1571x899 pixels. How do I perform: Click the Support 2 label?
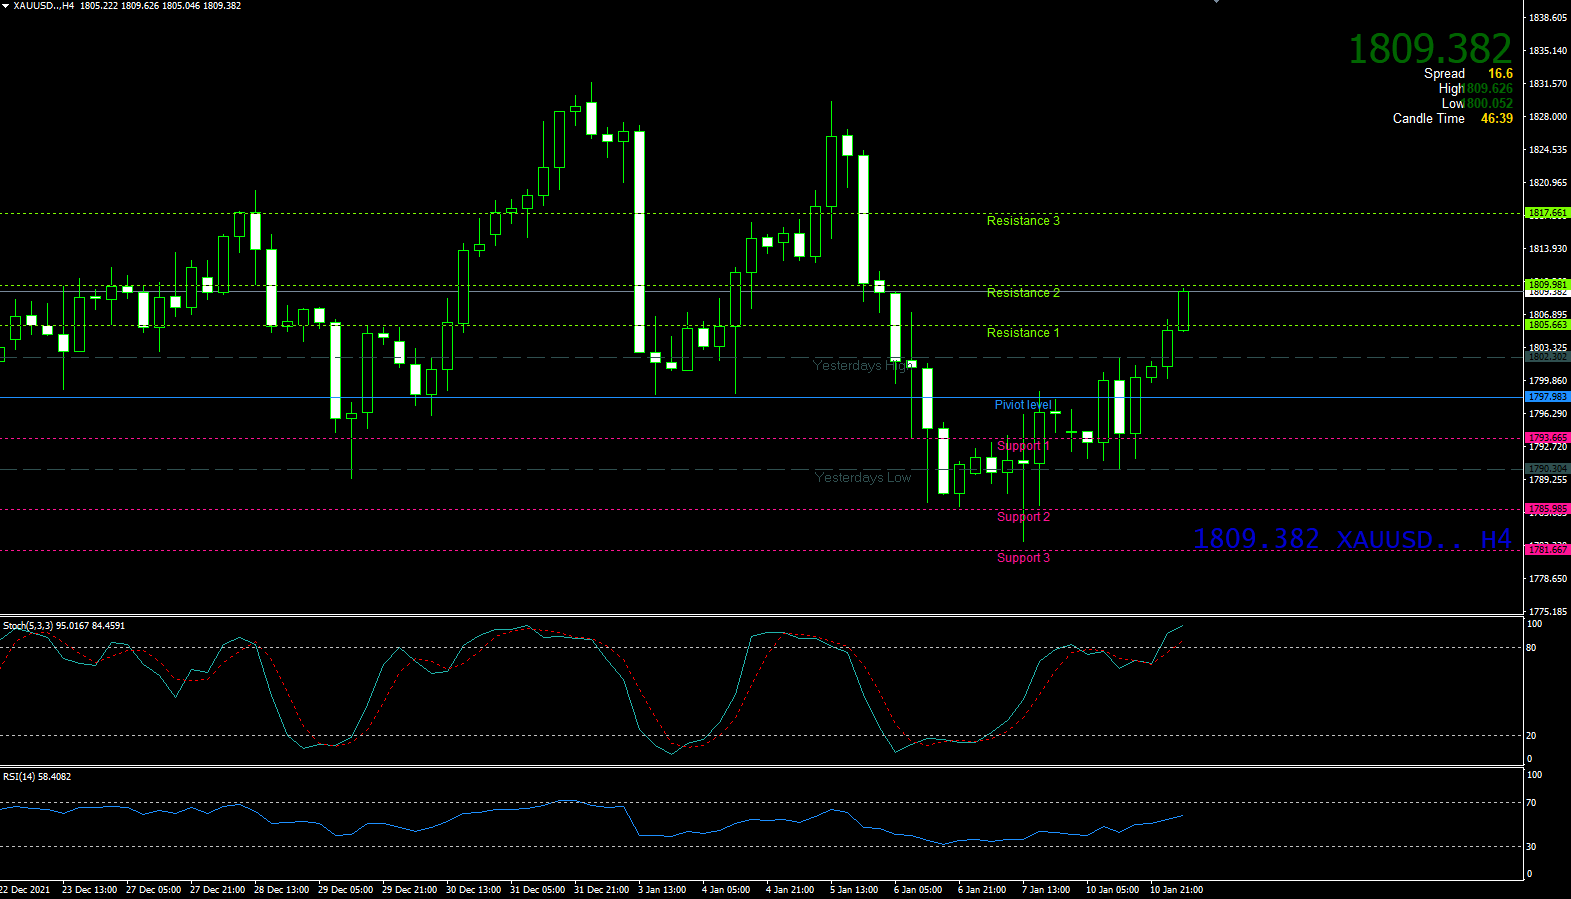click(x=1023, y=517)
